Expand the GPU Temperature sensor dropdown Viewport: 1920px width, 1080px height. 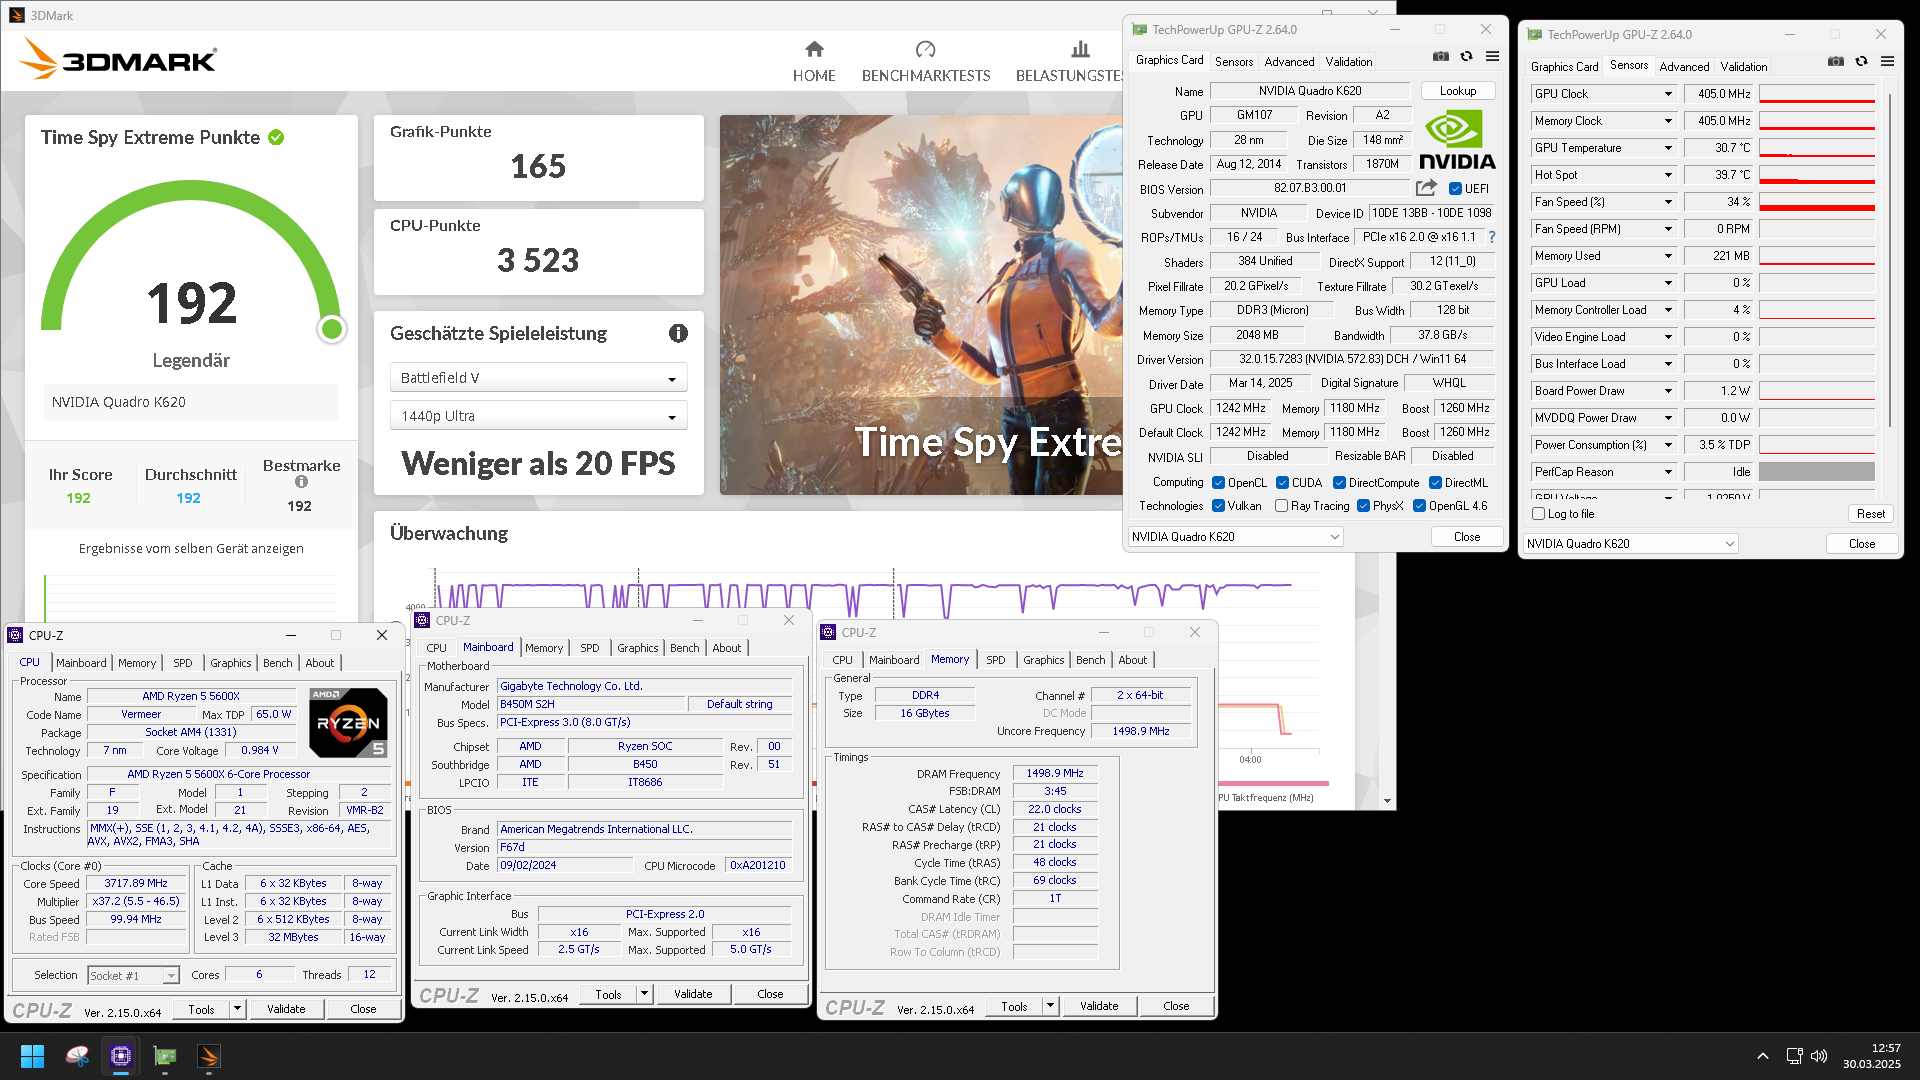click(1668, 148)
